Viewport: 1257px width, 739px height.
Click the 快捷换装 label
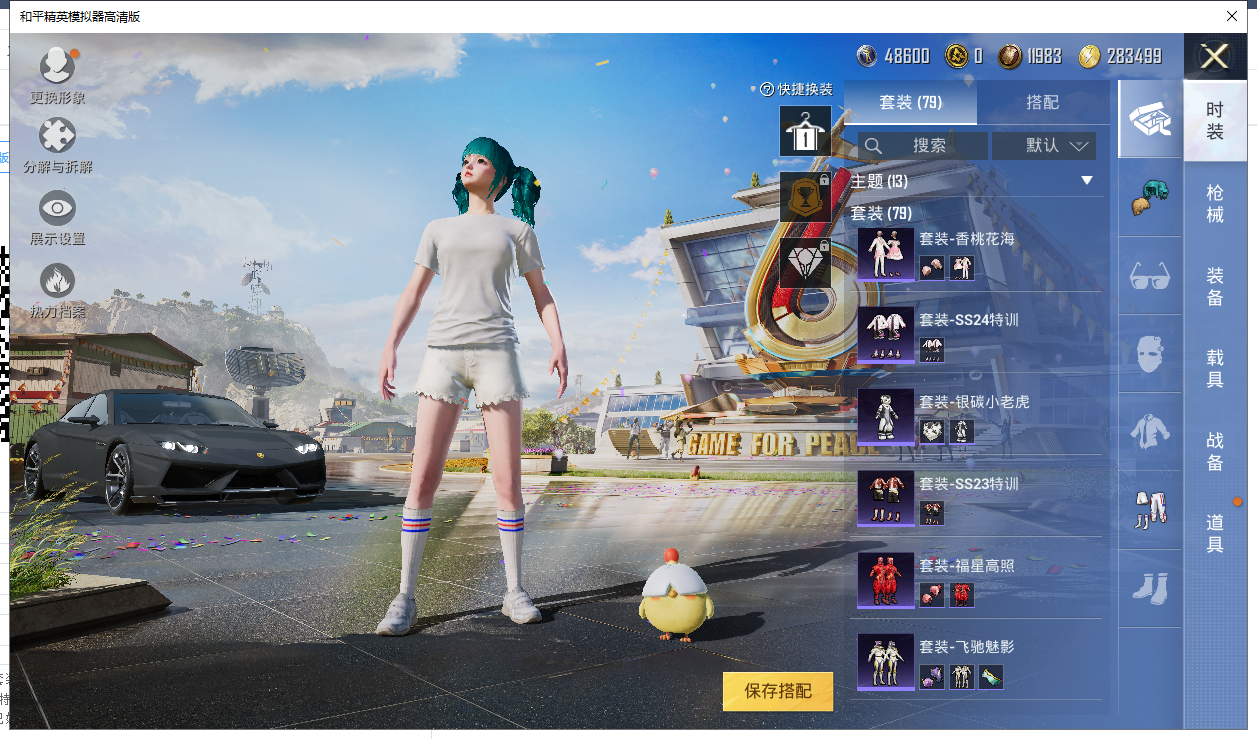(x=805, y=89)
